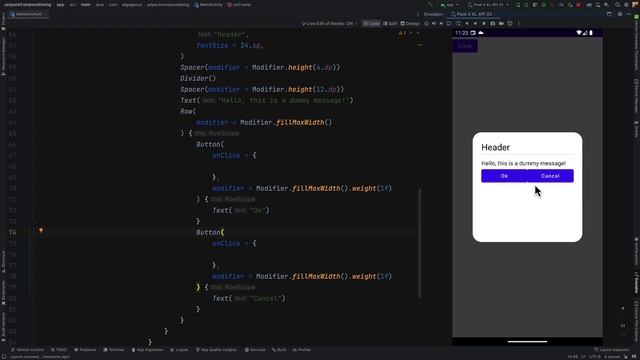Open the app run configuration dropdown
This screenshot has height=360, width=640.
(x=449, y=5)
